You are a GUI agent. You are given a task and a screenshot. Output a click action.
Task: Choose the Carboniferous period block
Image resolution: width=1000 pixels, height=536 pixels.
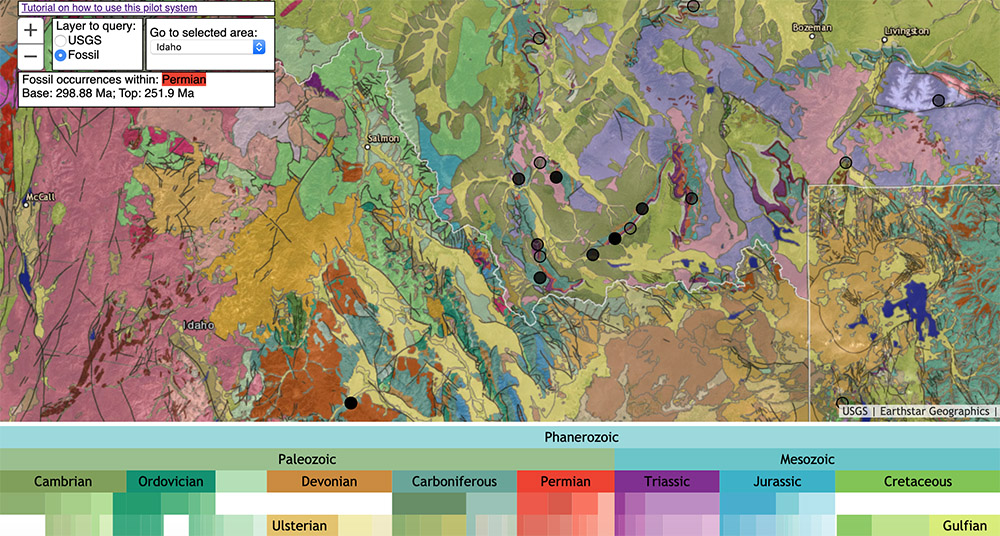[x=454, y=482]
